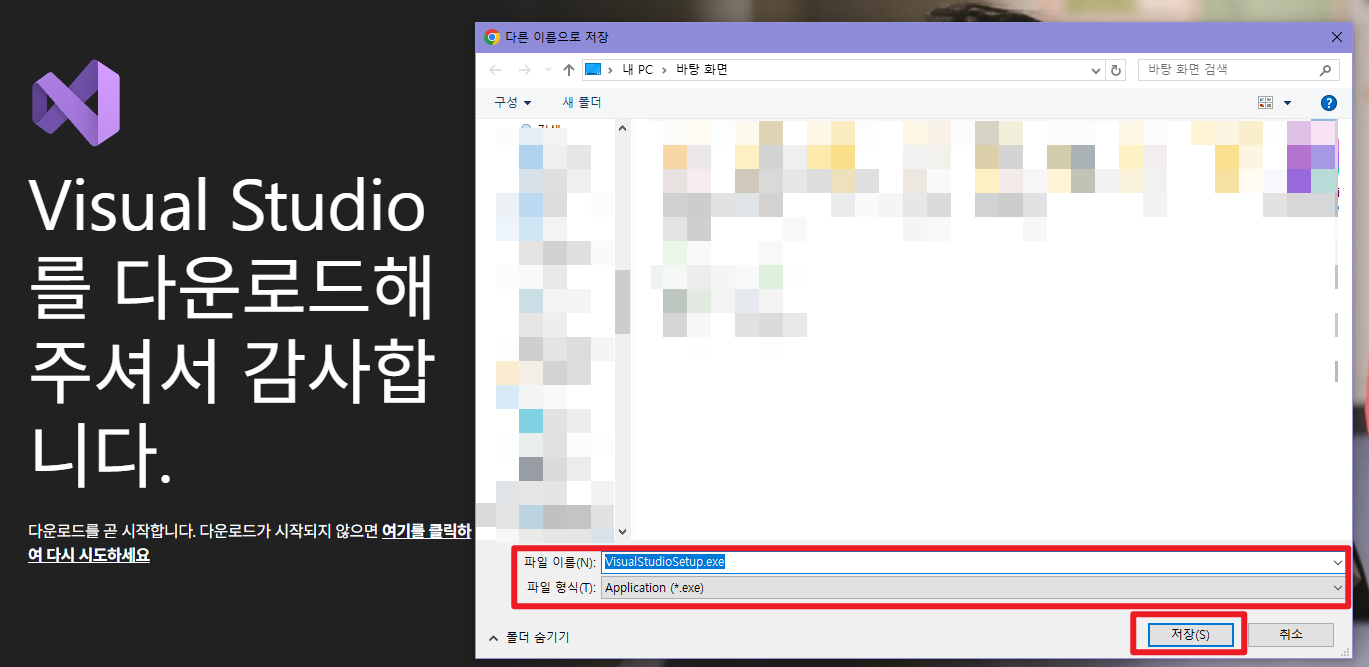Open recent locations dropdown arrow

coord(547,70)
